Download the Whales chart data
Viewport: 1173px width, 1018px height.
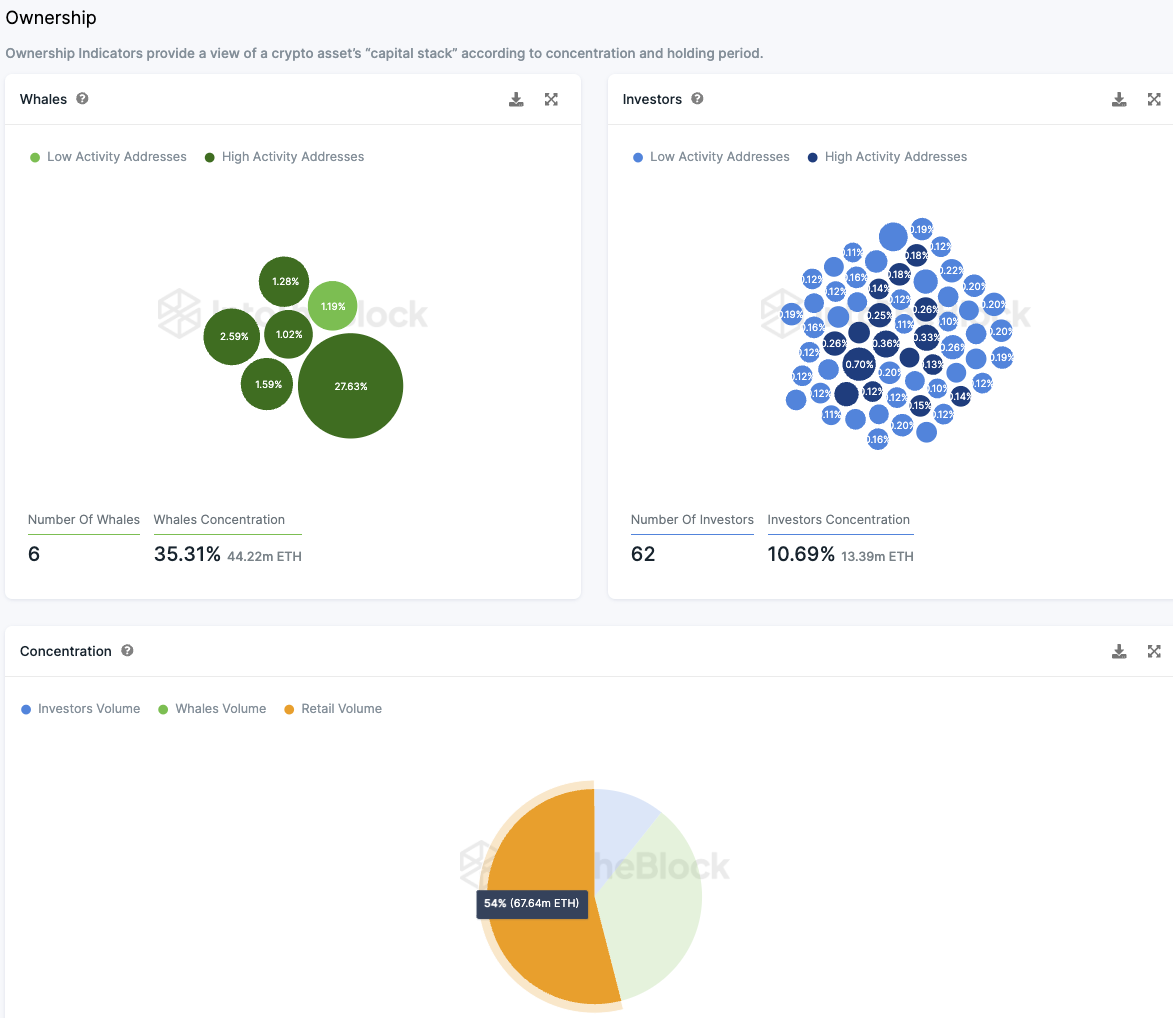click(x=516, y=99)
